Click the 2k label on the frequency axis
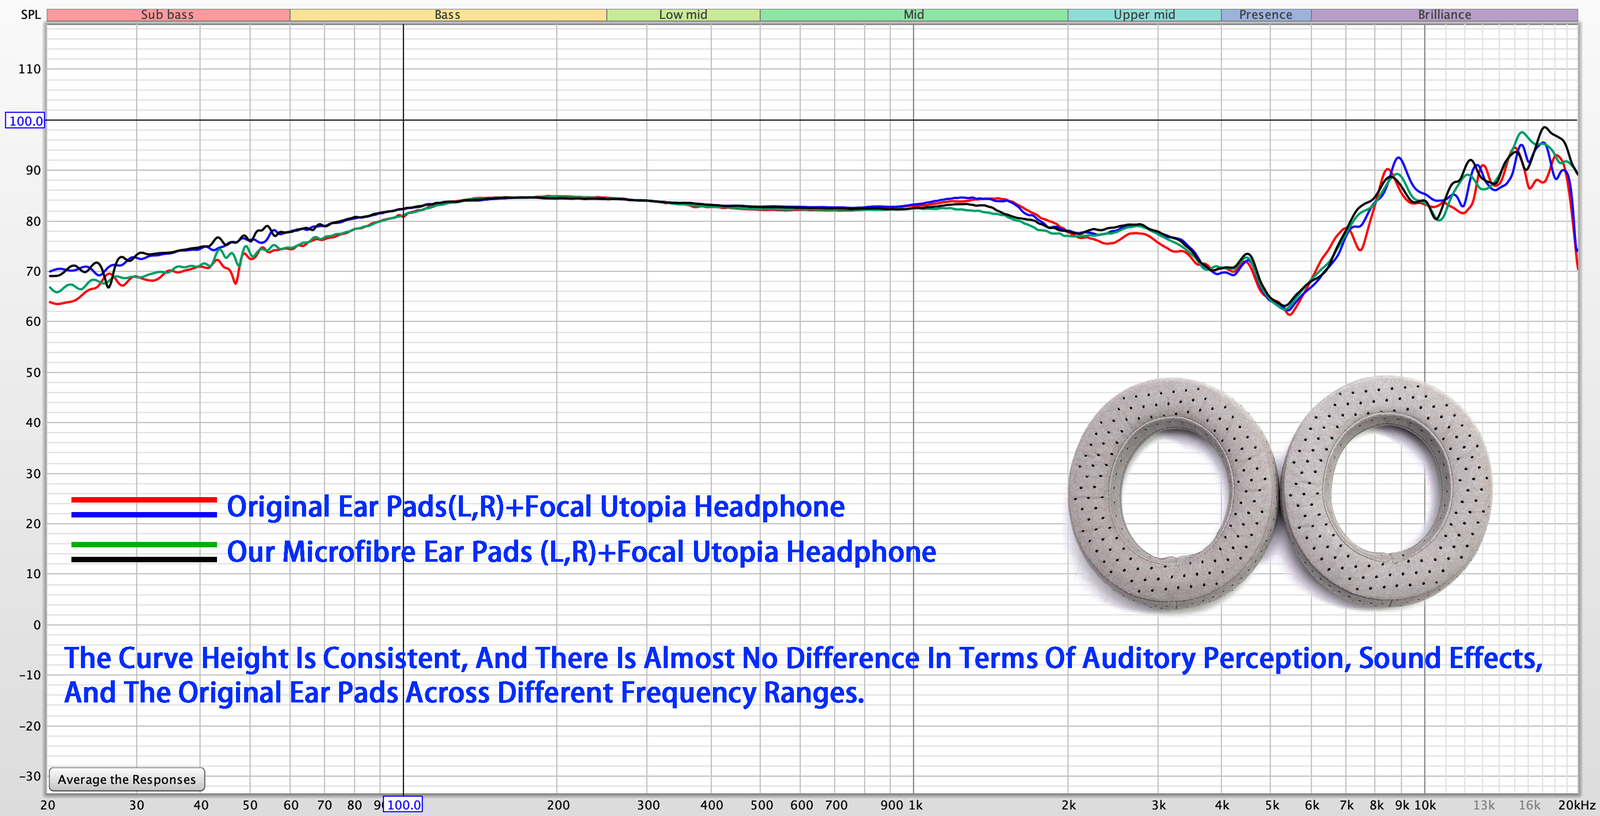Viewport: 1600px width, 816px height. tap(1069, 805)
